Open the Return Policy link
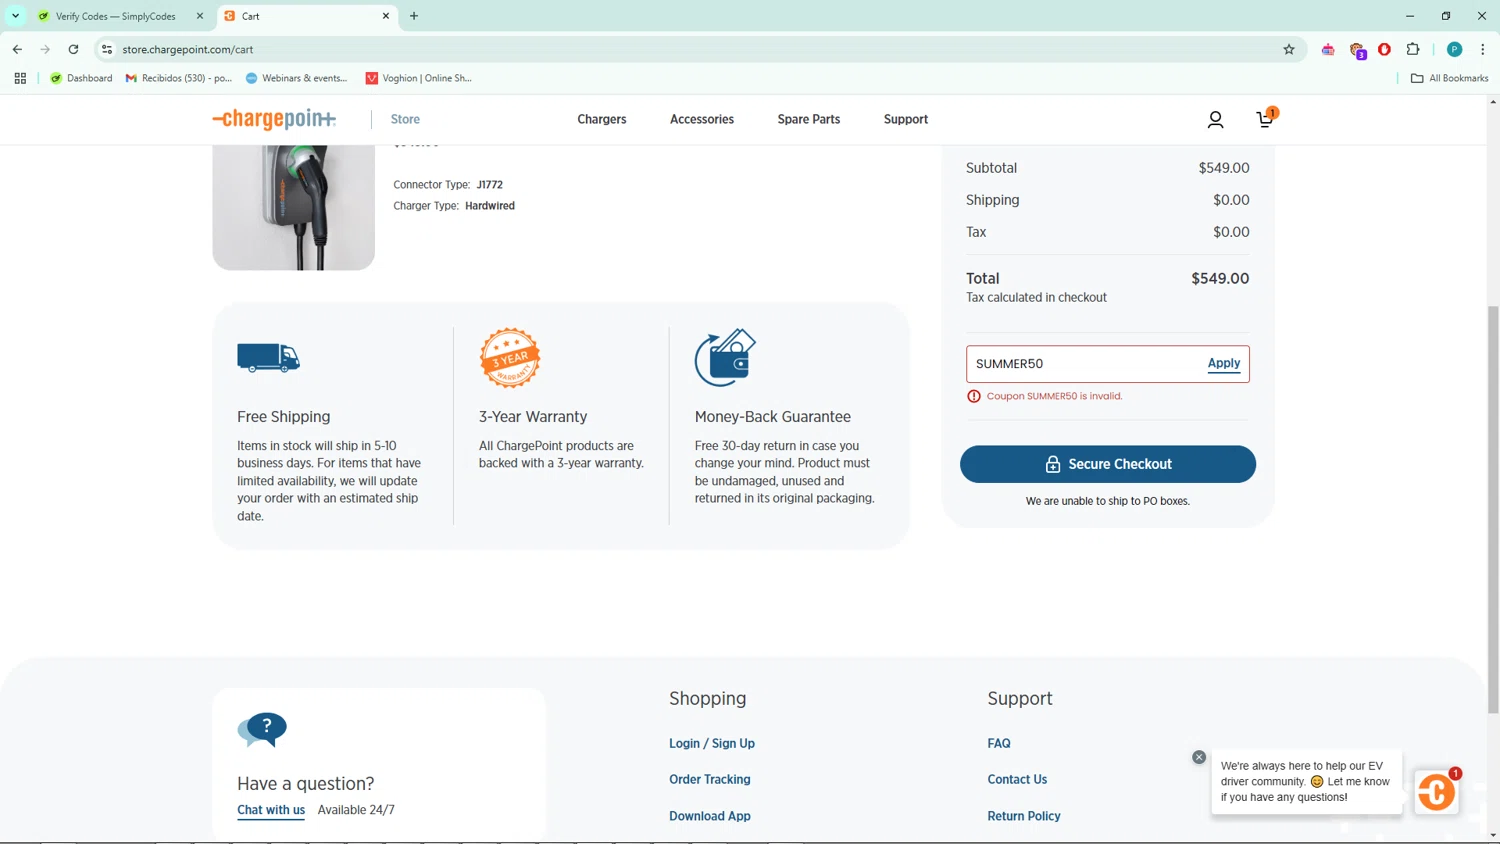This screenshot has width=1500, height=844. click(x=1024, y=816)
